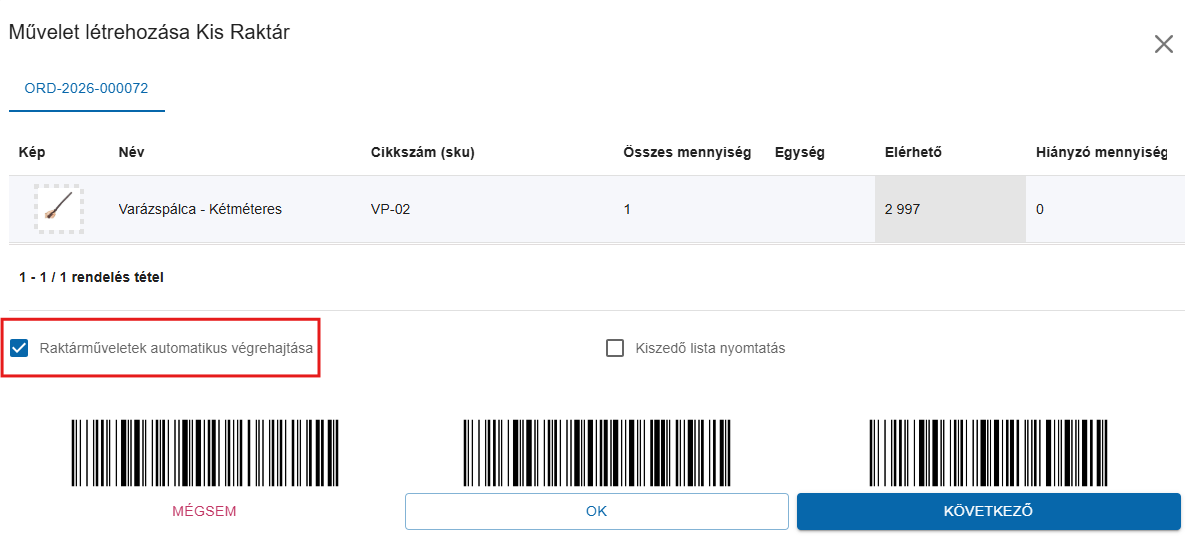Close the Művelet létrehozása dialog
1192x543 pixels.
[1163, 44]
